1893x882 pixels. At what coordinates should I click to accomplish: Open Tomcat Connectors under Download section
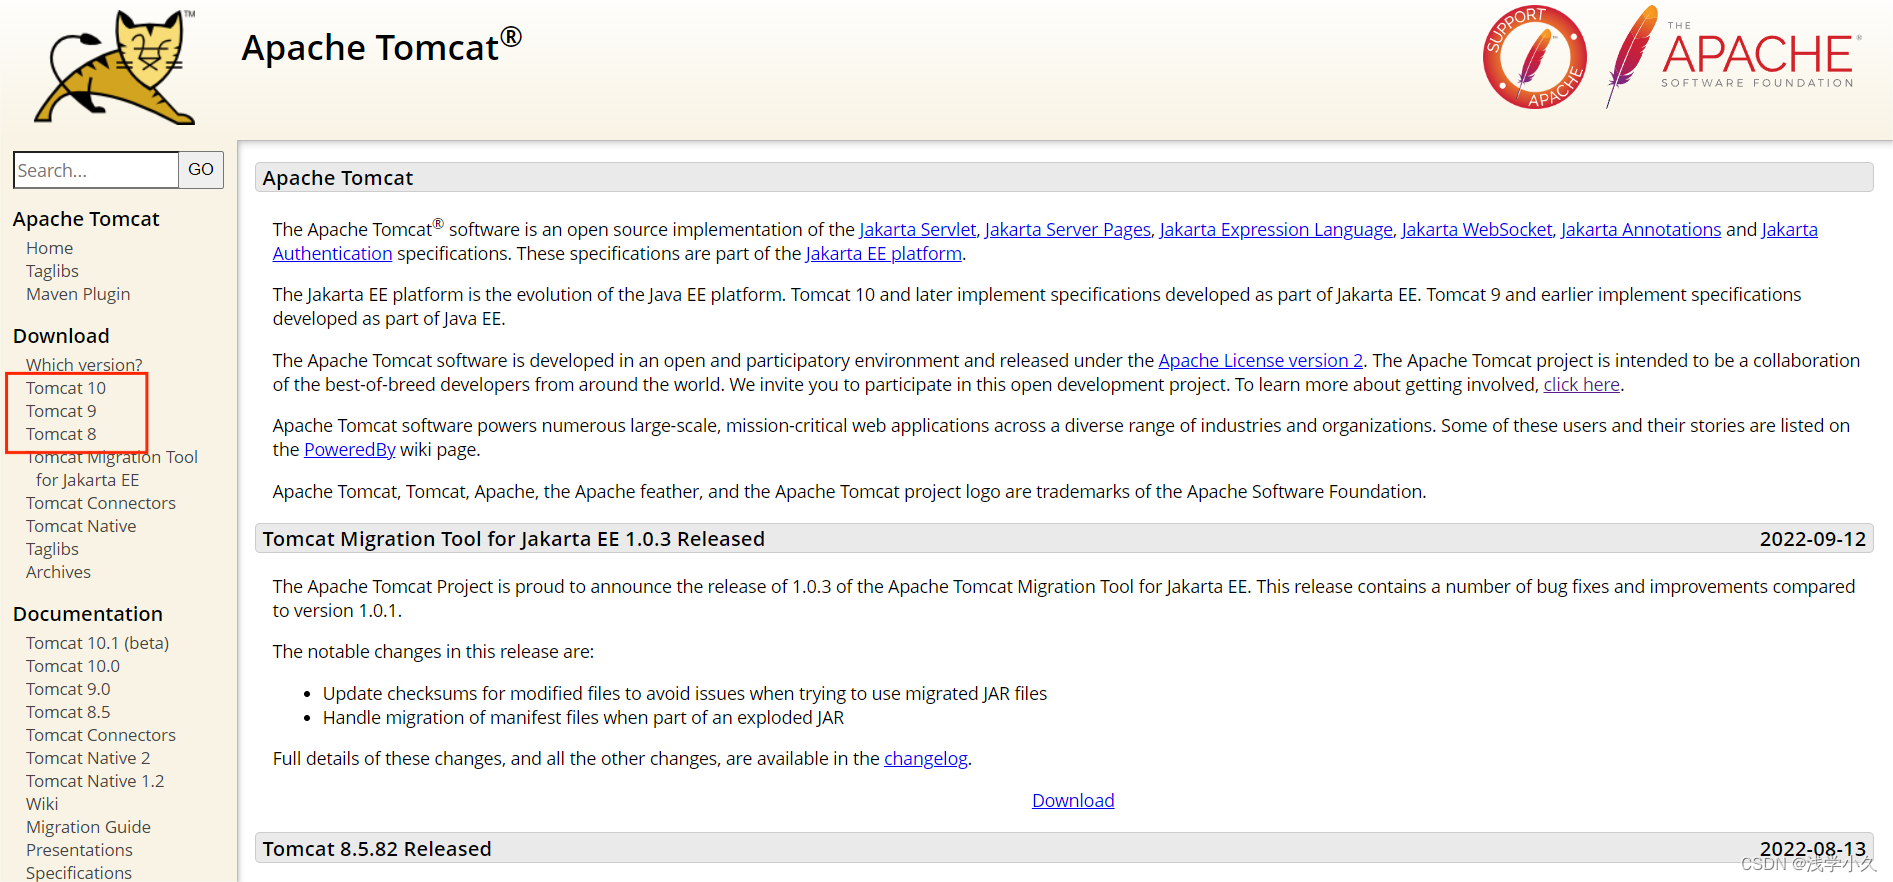[101, 503]
